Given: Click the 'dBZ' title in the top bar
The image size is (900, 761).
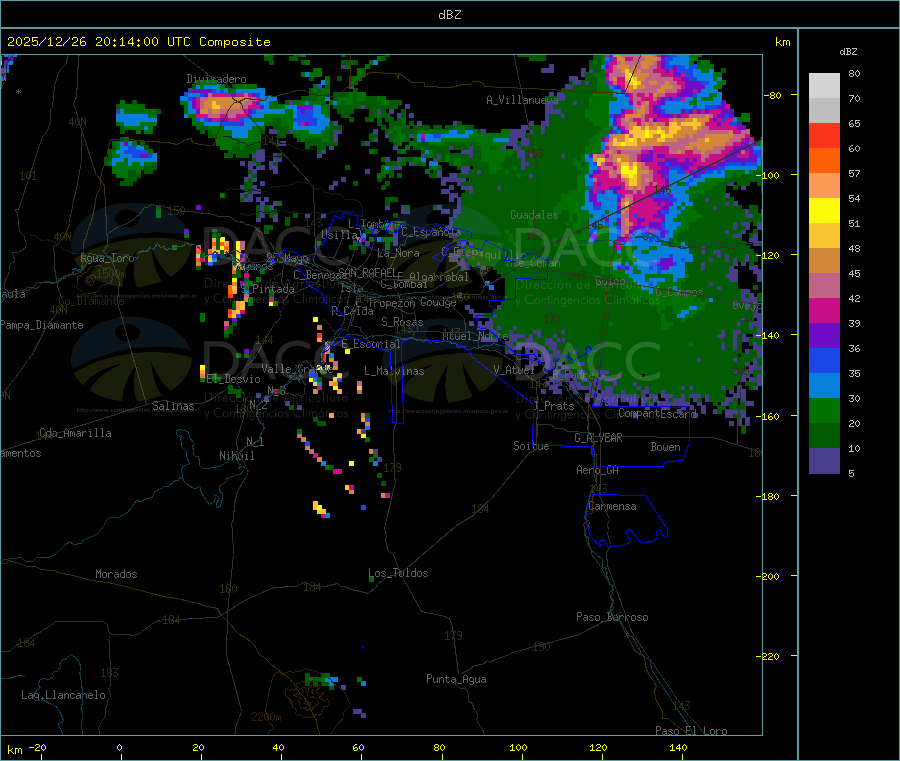Looking at the screenshot, I should [449, 14].
